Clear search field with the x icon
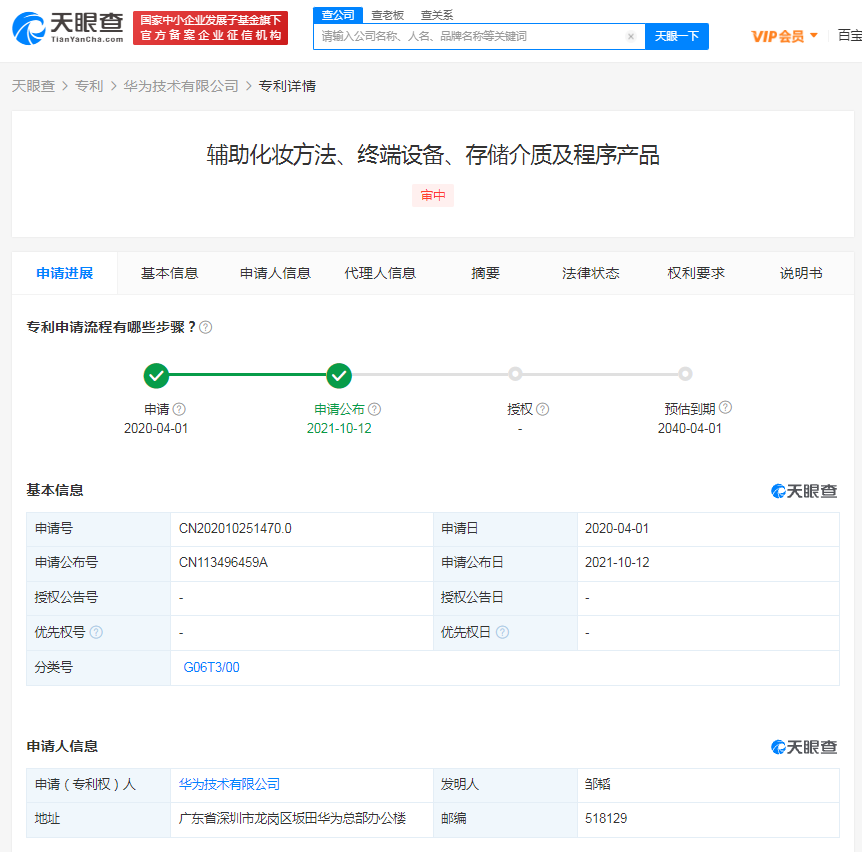The image size is (862, 852). tap(631, 36)
